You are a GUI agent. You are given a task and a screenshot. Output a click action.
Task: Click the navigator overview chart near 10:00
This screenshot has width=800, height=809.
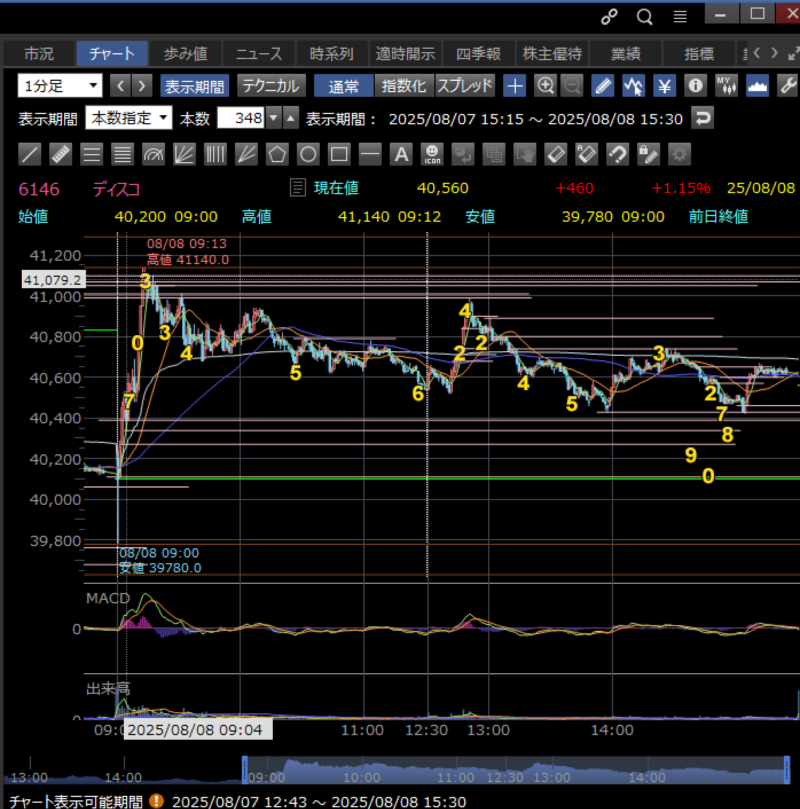coord(362,770)
